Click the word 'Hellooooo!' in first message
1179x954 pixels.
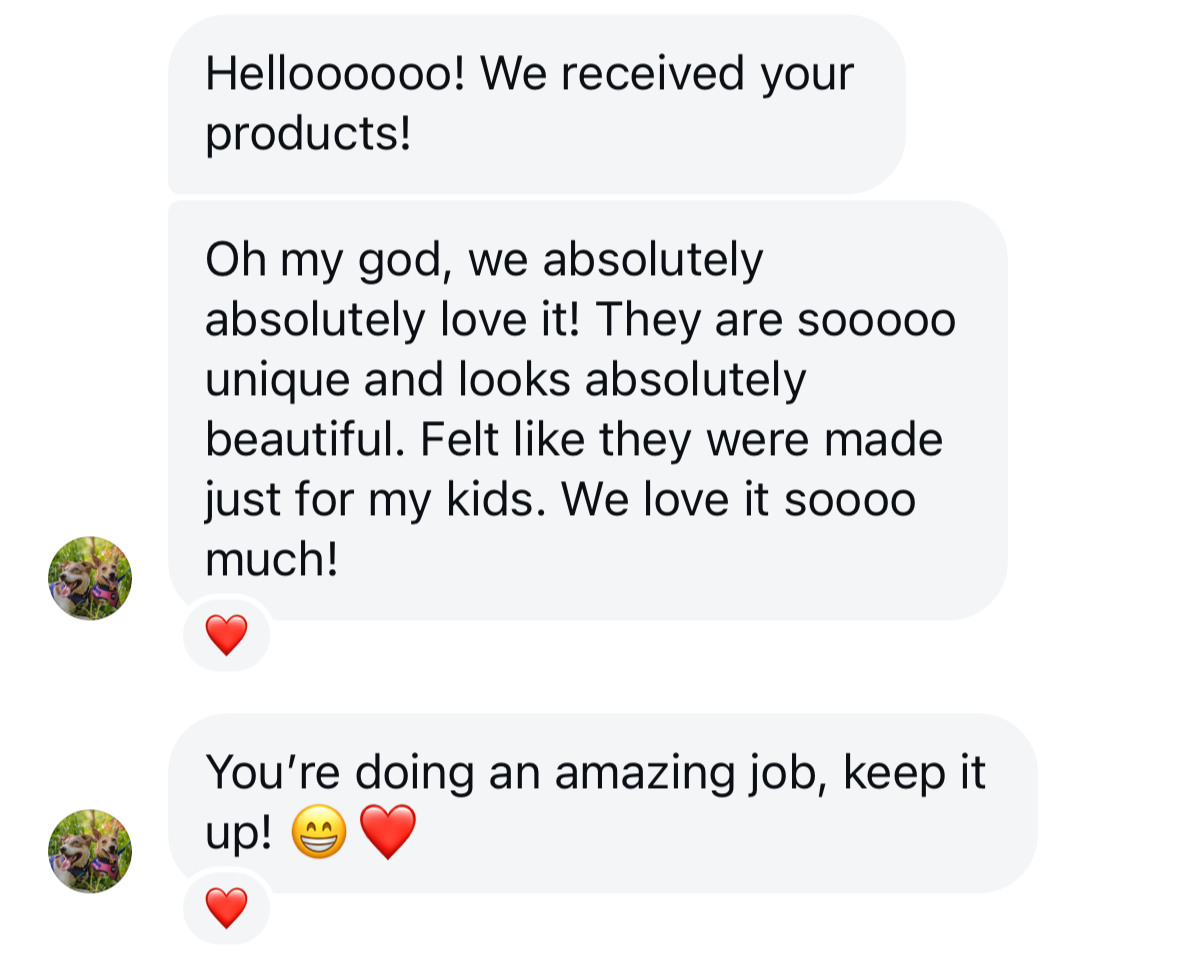click(x=335, y=74)
